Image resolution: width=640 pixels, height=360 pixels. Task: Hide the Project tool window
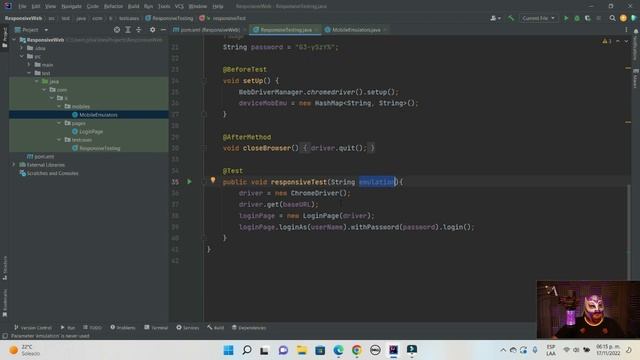tap(163, 30)
